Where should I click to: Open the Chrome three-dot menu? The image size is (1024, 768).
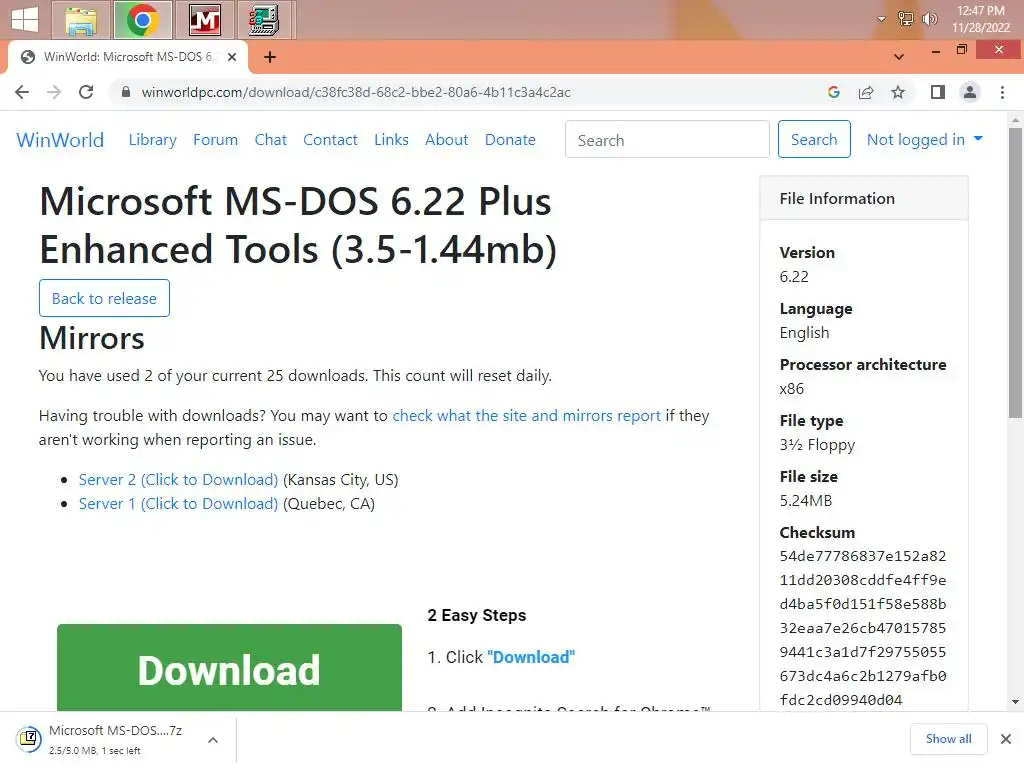[1002, 92]
